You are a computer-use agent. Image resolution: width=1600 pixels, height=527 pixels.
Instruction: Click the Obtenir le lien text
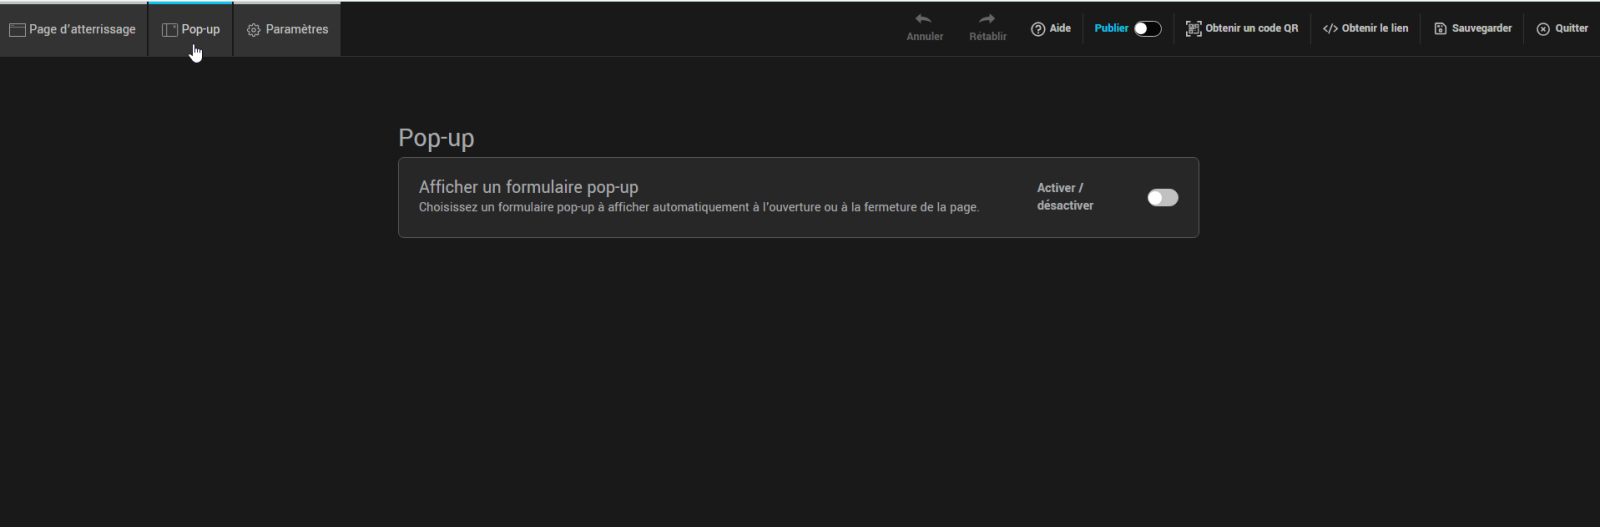[1374, 29]
